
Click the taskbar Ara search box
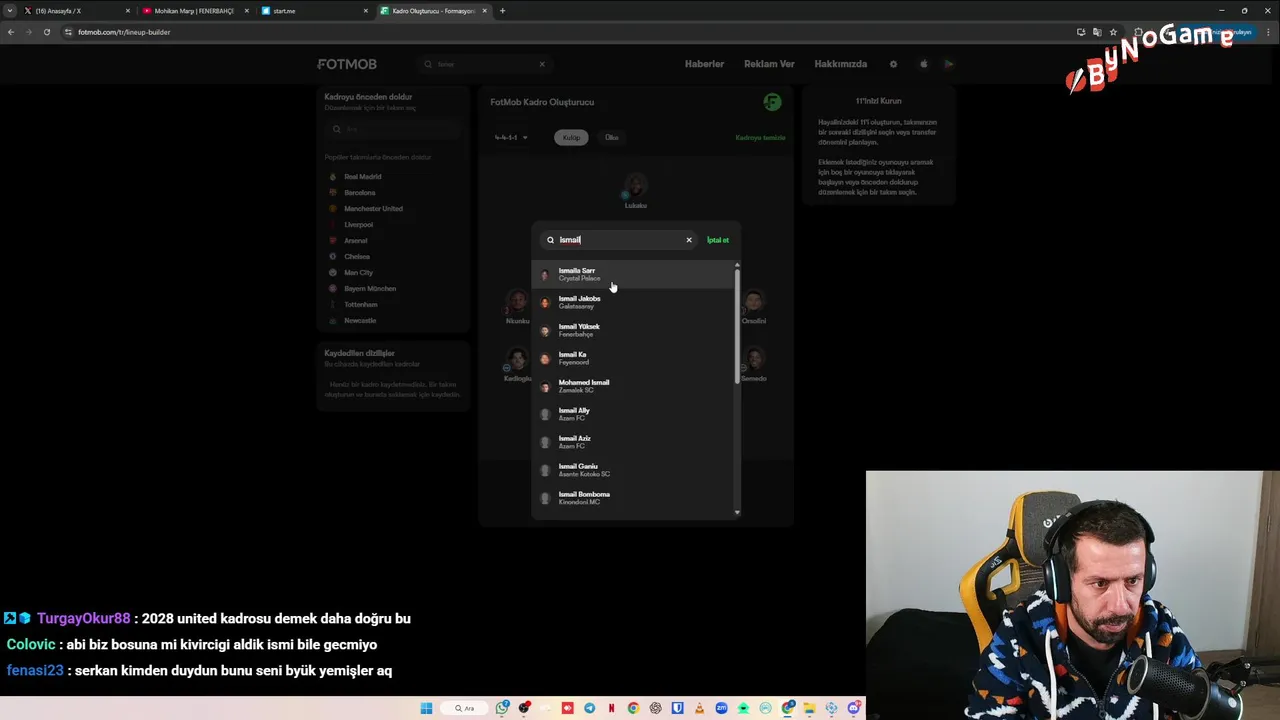pyautogui.click(x=466, y=708)
